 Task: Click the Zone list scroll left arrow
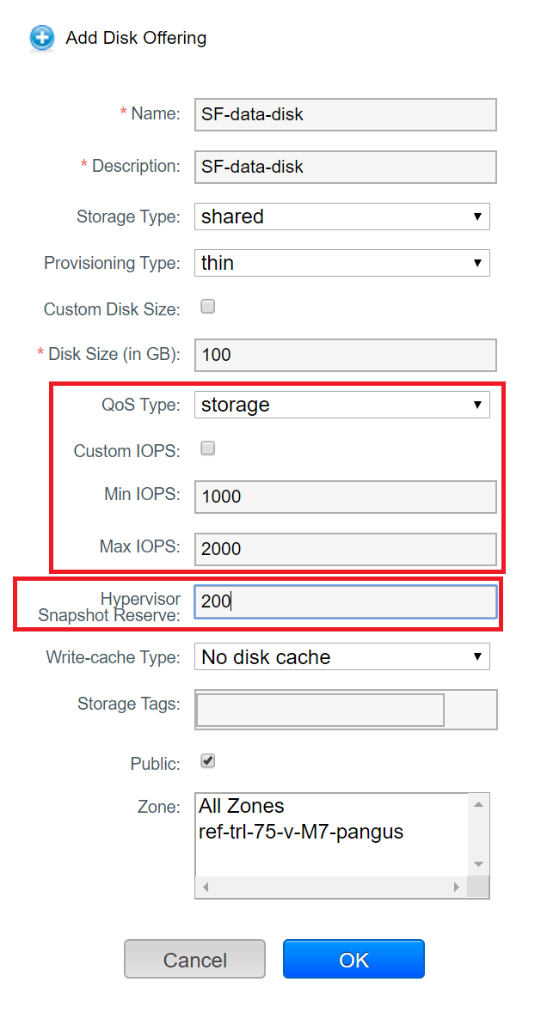206,887
